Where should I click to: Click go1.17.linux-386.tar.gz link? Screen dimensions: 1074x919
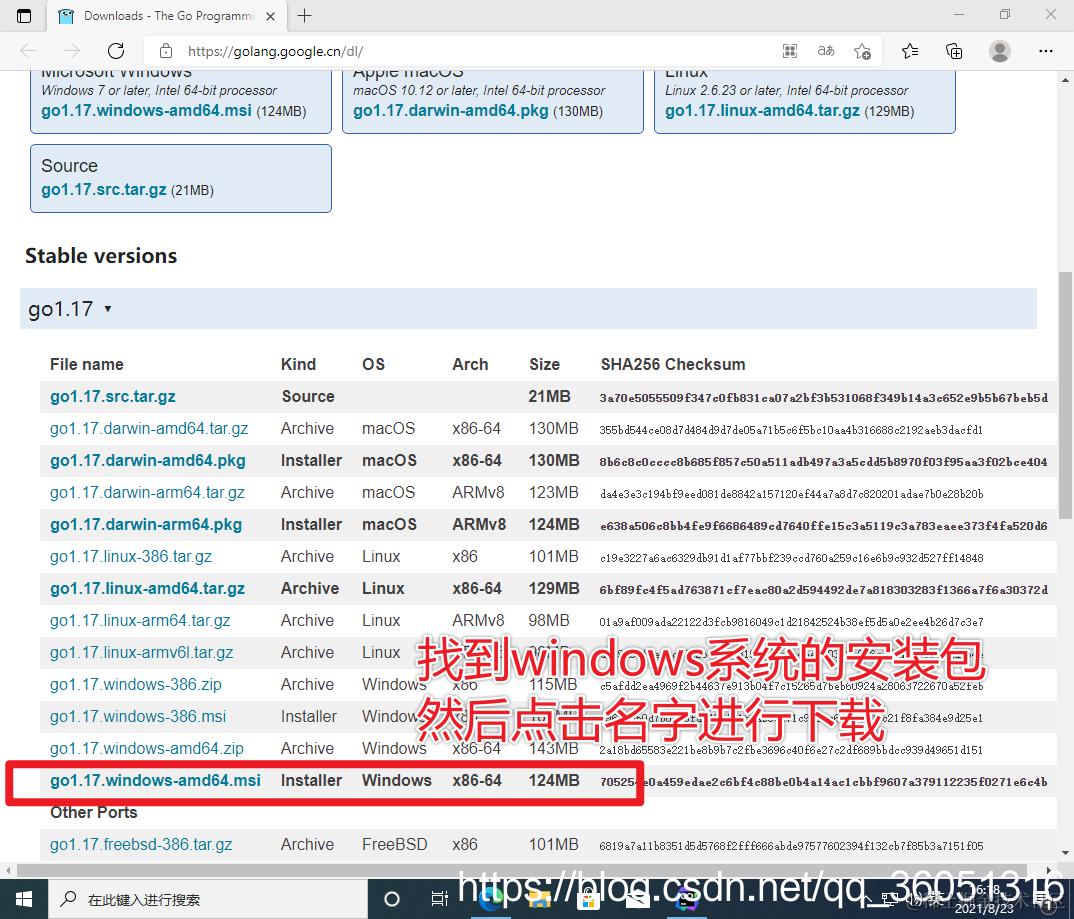pyautogui.click(x=131, y=557)
